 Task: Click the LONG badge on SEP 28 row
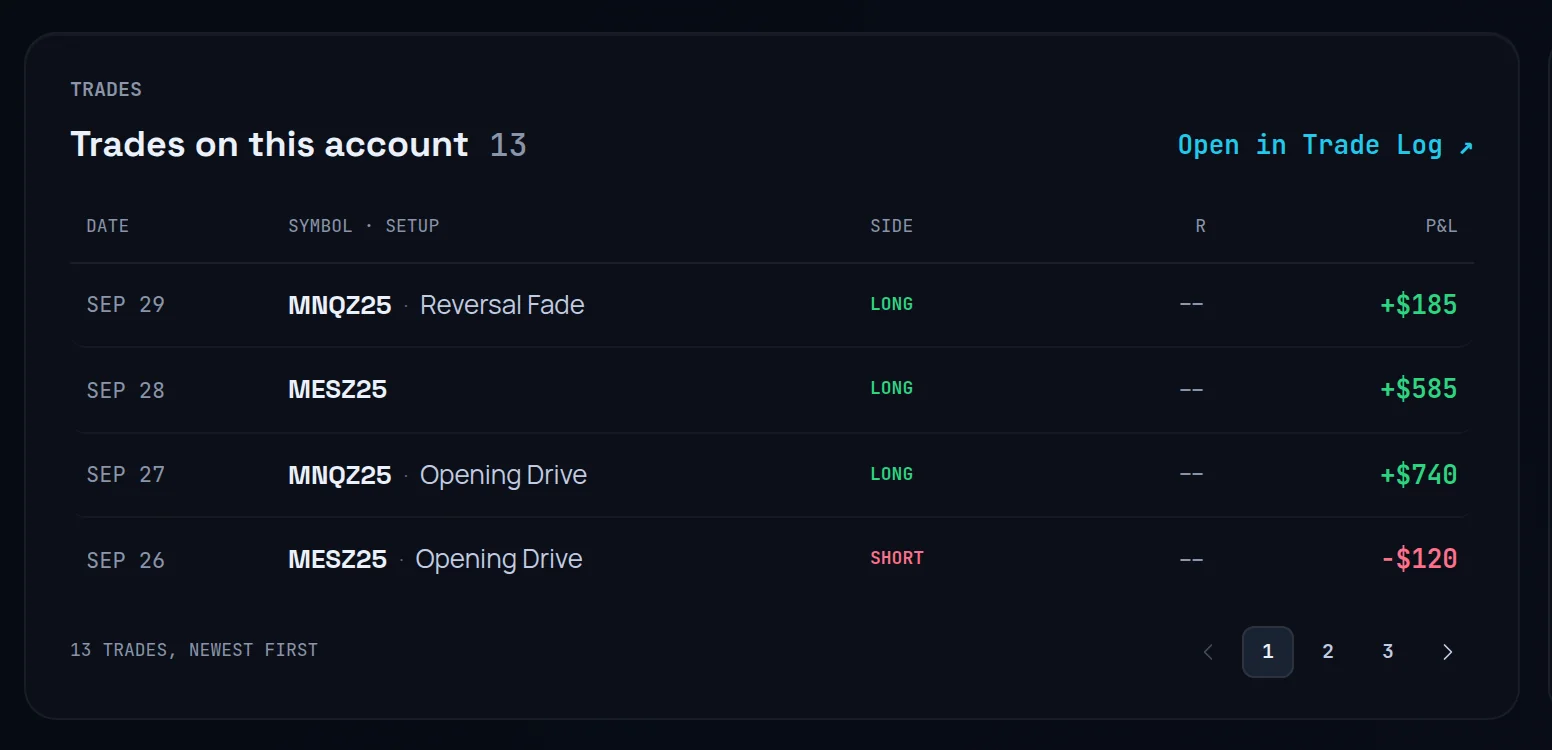pyautogui.click(x=892, y=388)
